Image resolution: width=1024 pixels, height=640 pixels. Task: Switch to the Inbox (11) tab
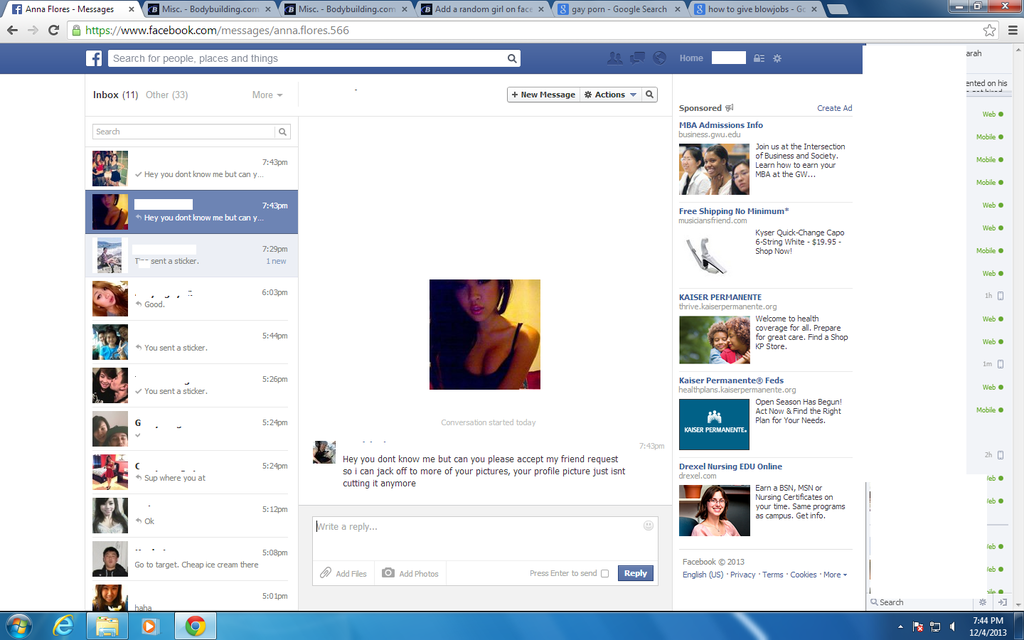116,95
